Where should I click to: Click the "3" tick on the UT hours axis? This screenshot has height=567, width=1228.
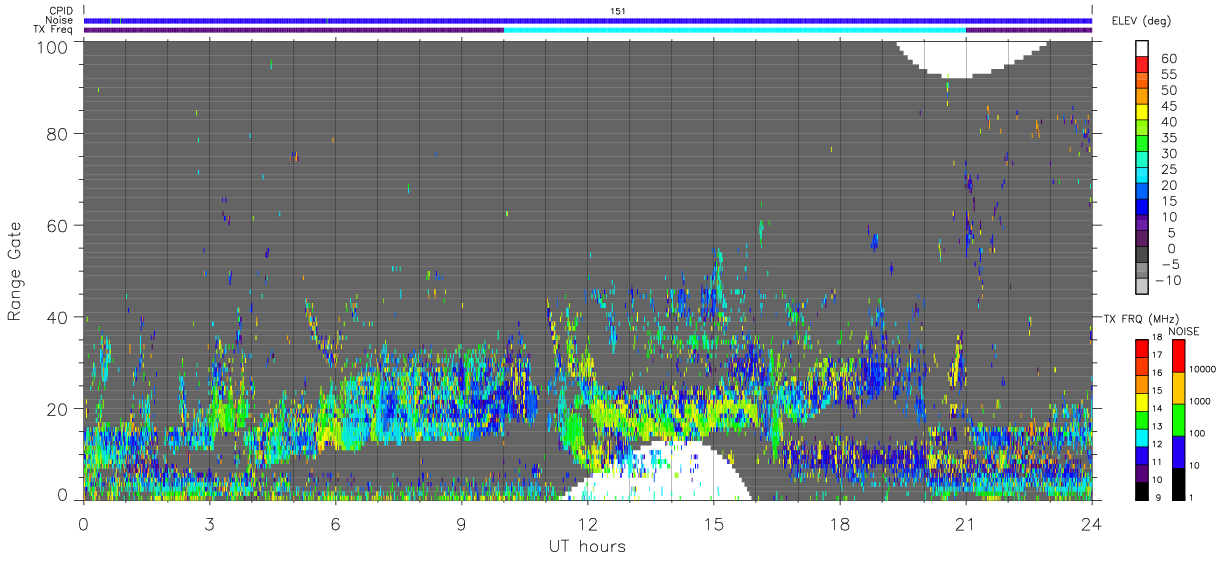coord(210,524)
